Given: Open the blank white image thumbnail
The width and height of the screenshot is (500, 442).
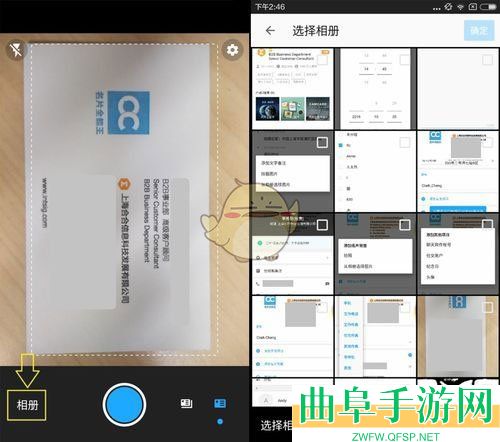Looking at the screenshot, I should [x=458, y=89].
